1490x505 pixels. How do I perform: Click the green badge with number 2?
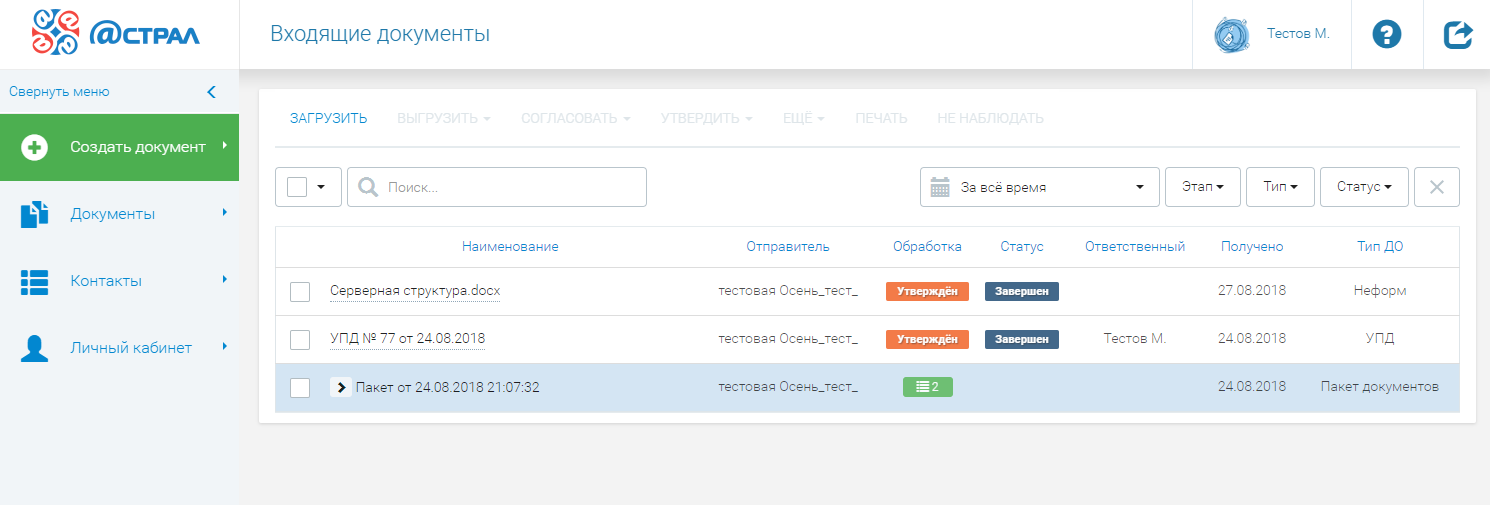pyautogui.click(x=928, y=387)
